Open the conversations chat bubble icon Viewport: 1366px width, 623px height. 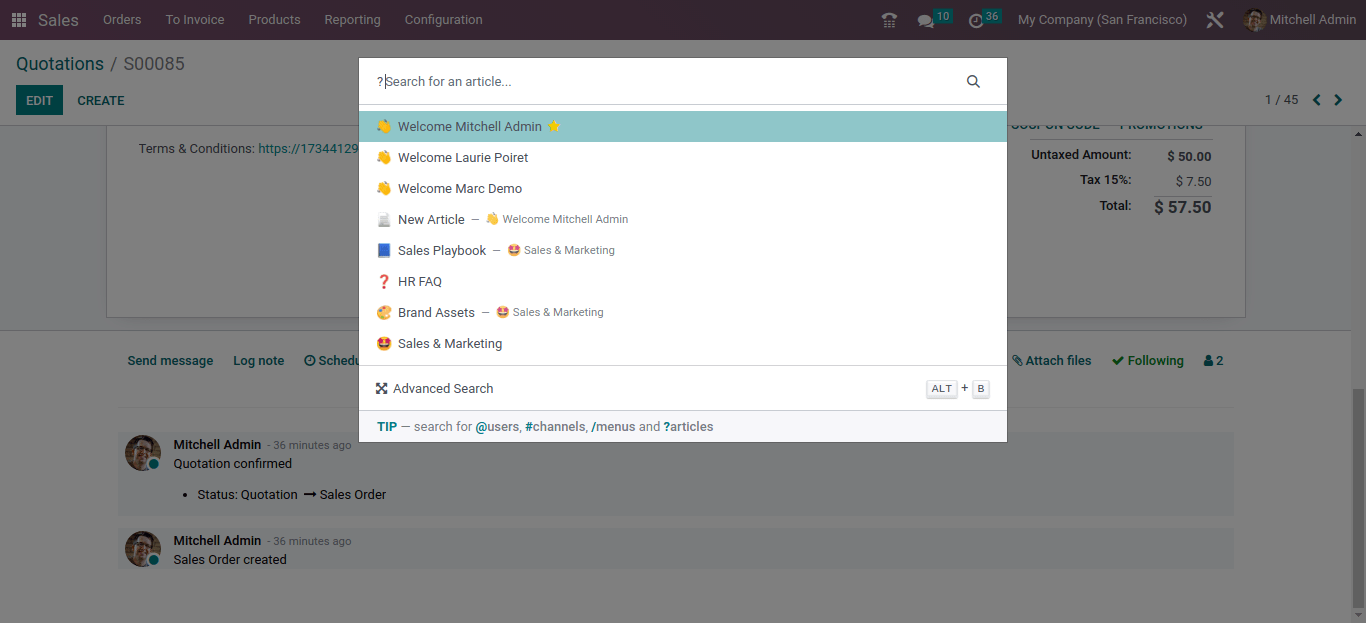click(926, 21)
